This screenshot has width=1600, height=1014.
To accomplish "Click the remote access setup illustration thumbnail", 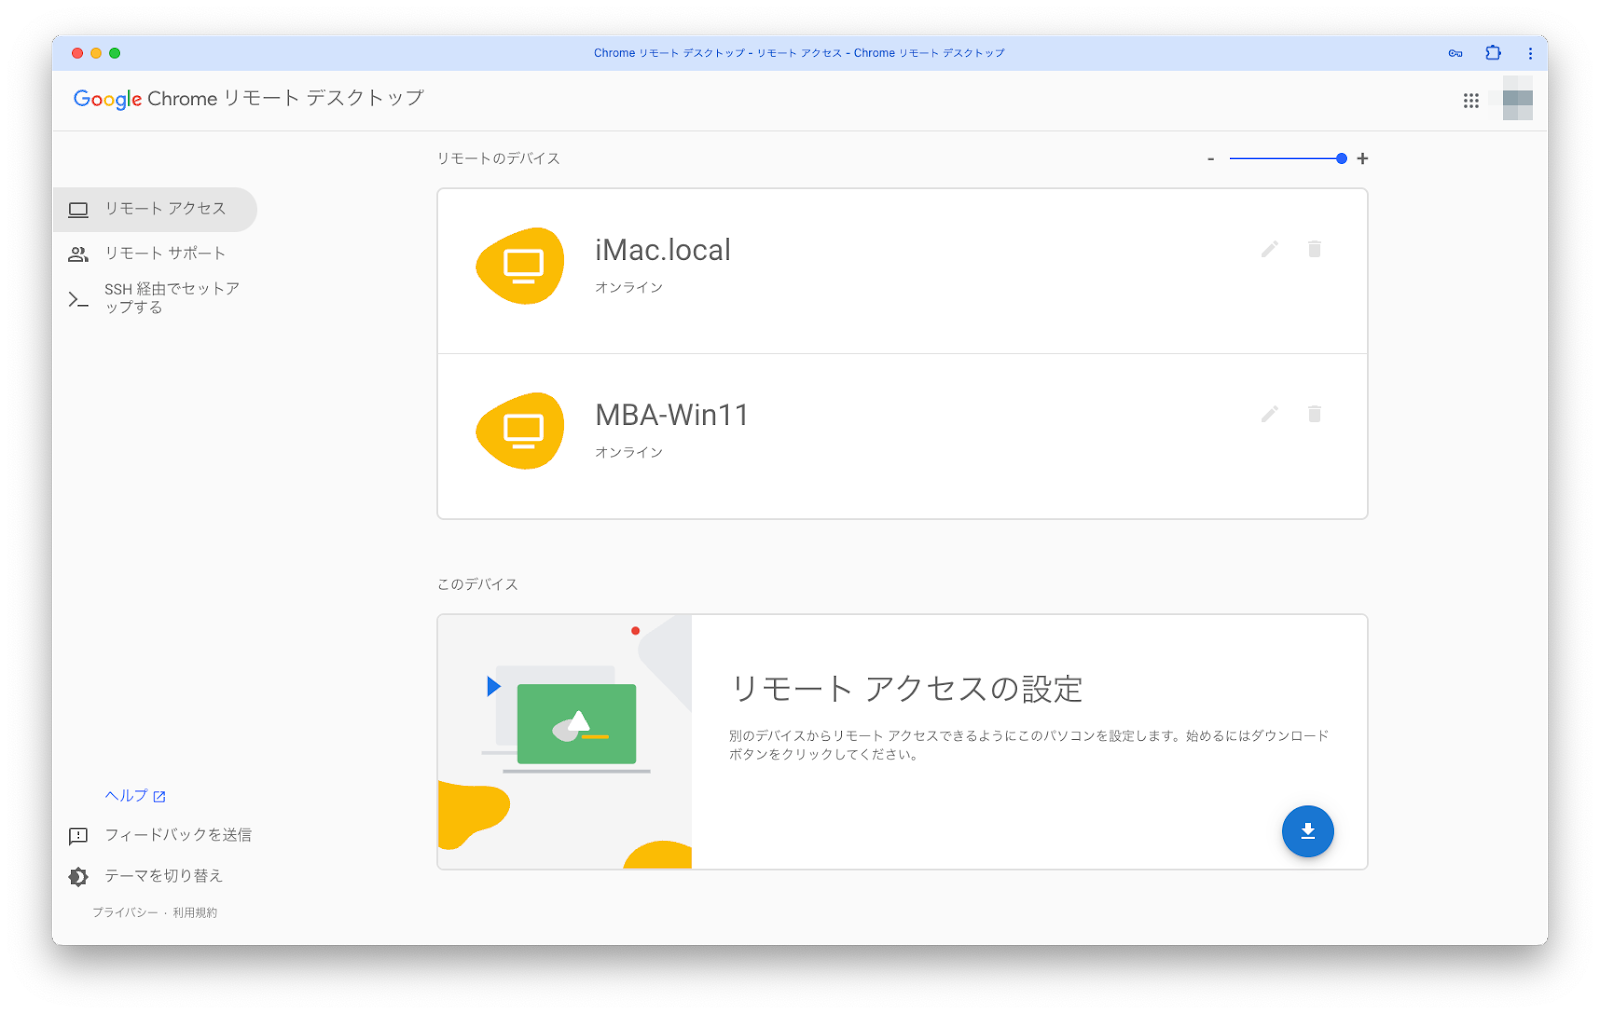I will tap(565, 742).
